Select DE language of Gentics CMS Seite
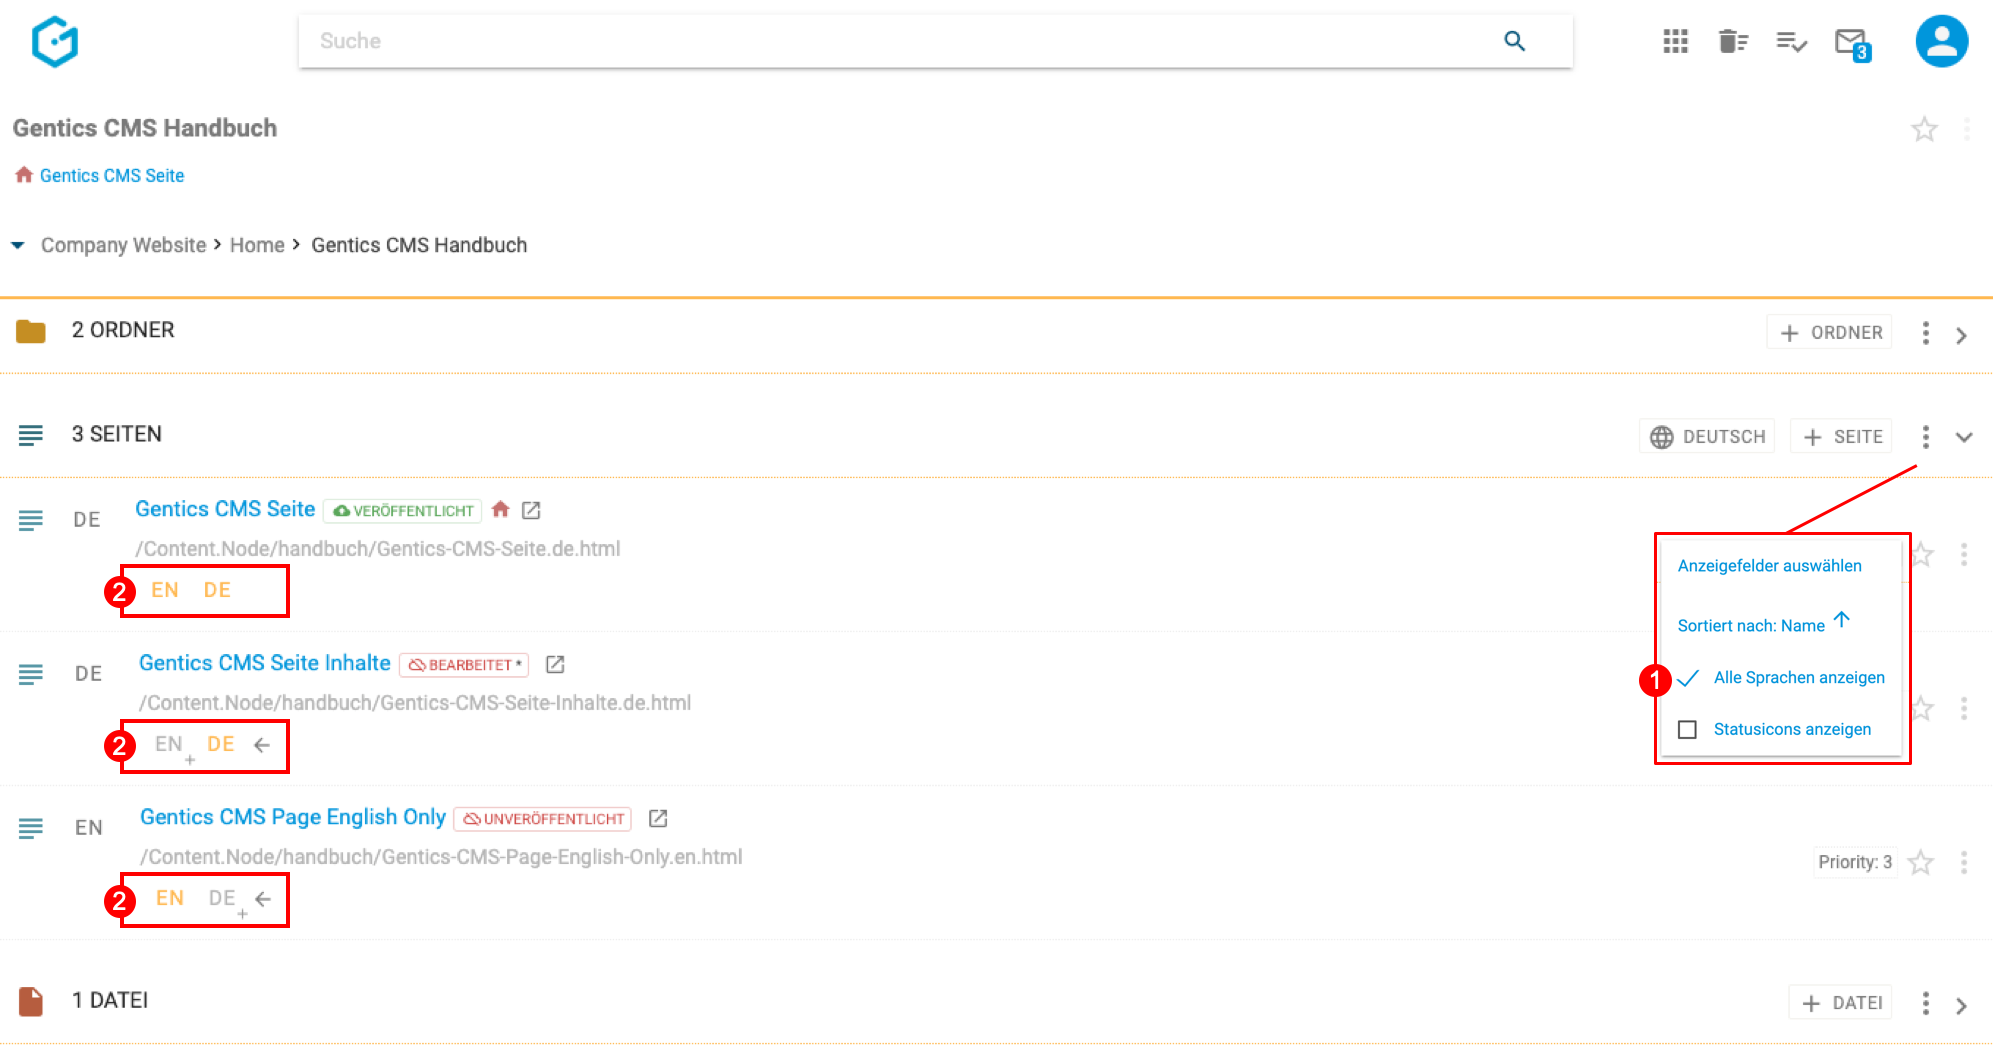 coord(217,590)
